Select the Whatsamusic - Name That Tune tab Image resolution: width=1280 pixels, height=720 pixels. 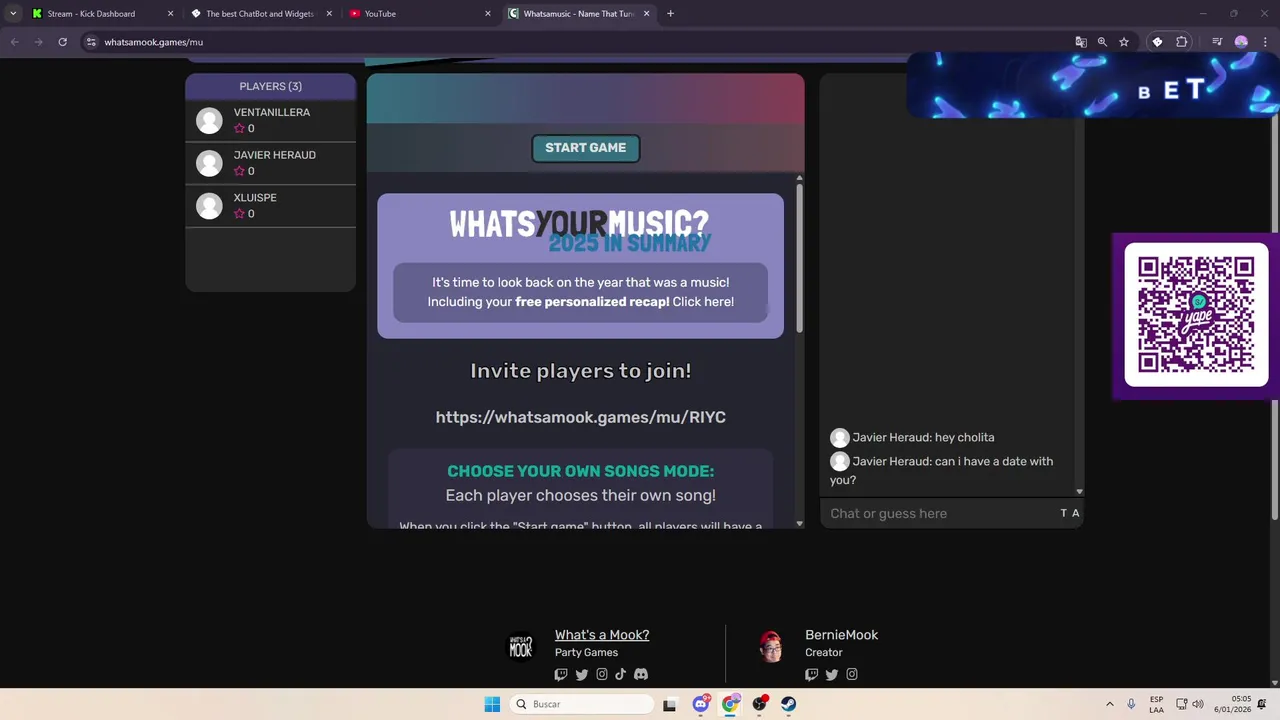tap(579, 14)
